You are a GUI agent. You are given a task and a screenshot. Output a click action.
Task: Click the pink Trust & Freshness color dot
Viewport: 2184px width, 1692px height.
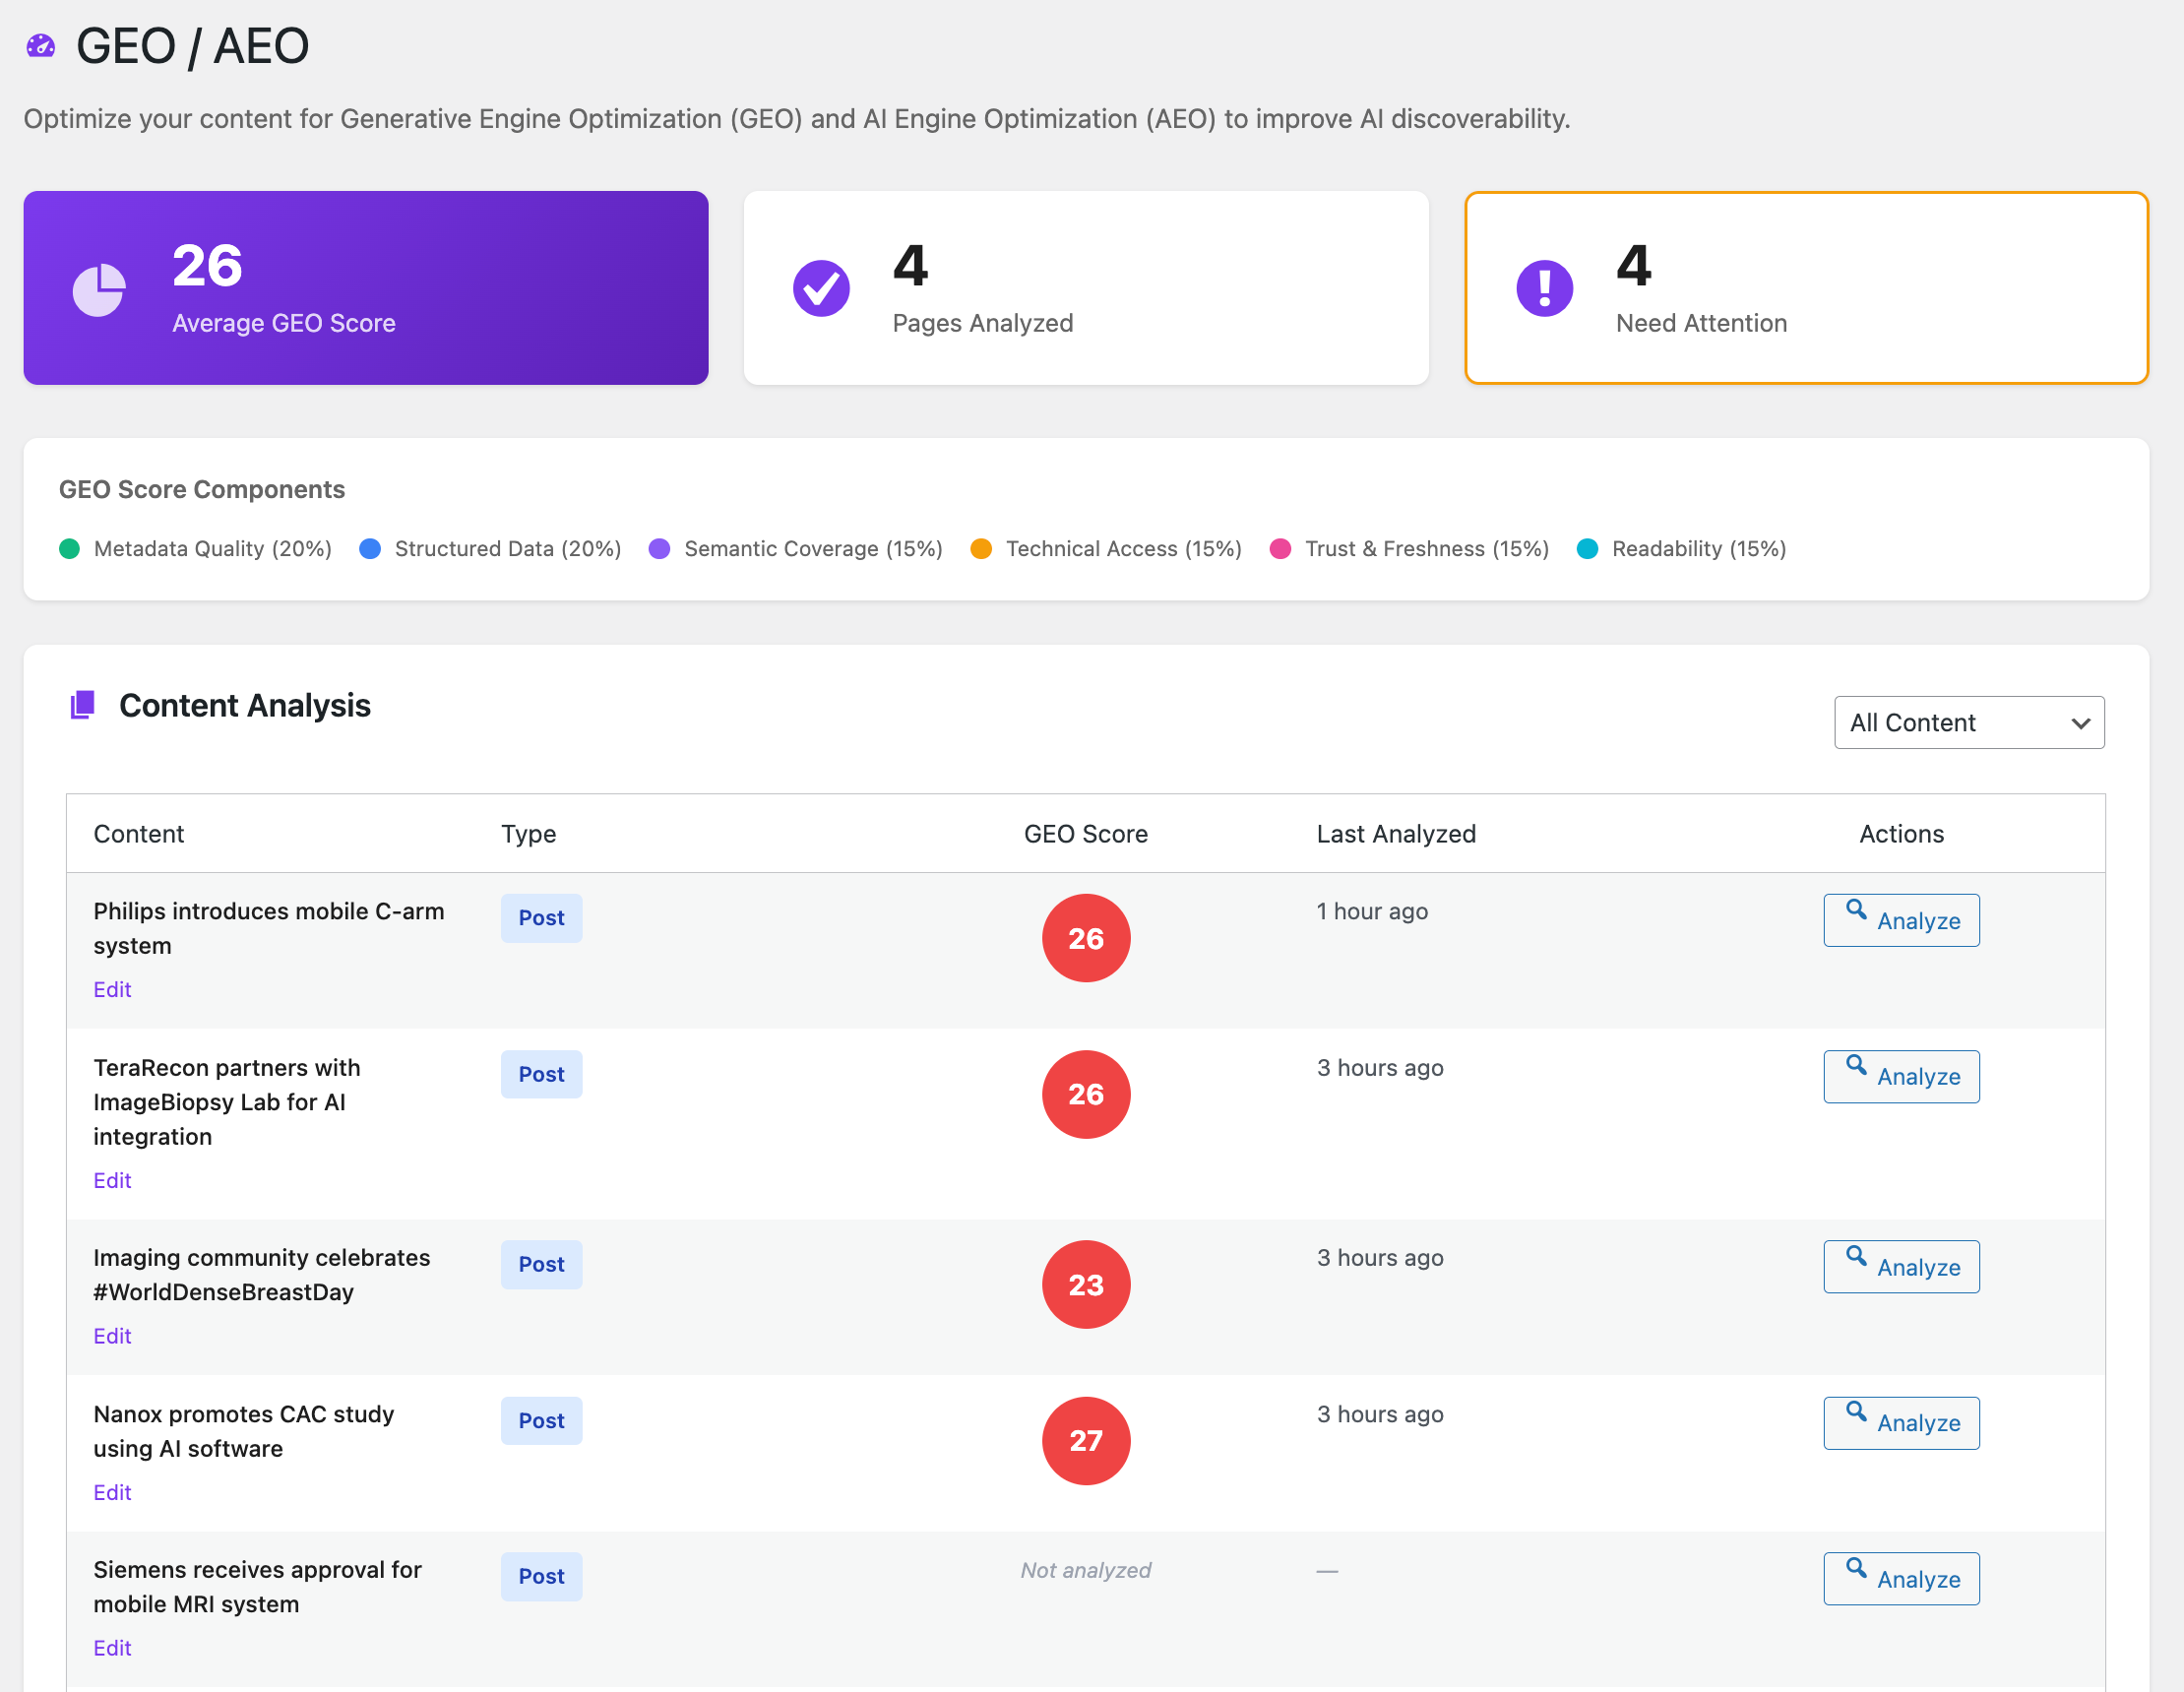click(1281, 548)
